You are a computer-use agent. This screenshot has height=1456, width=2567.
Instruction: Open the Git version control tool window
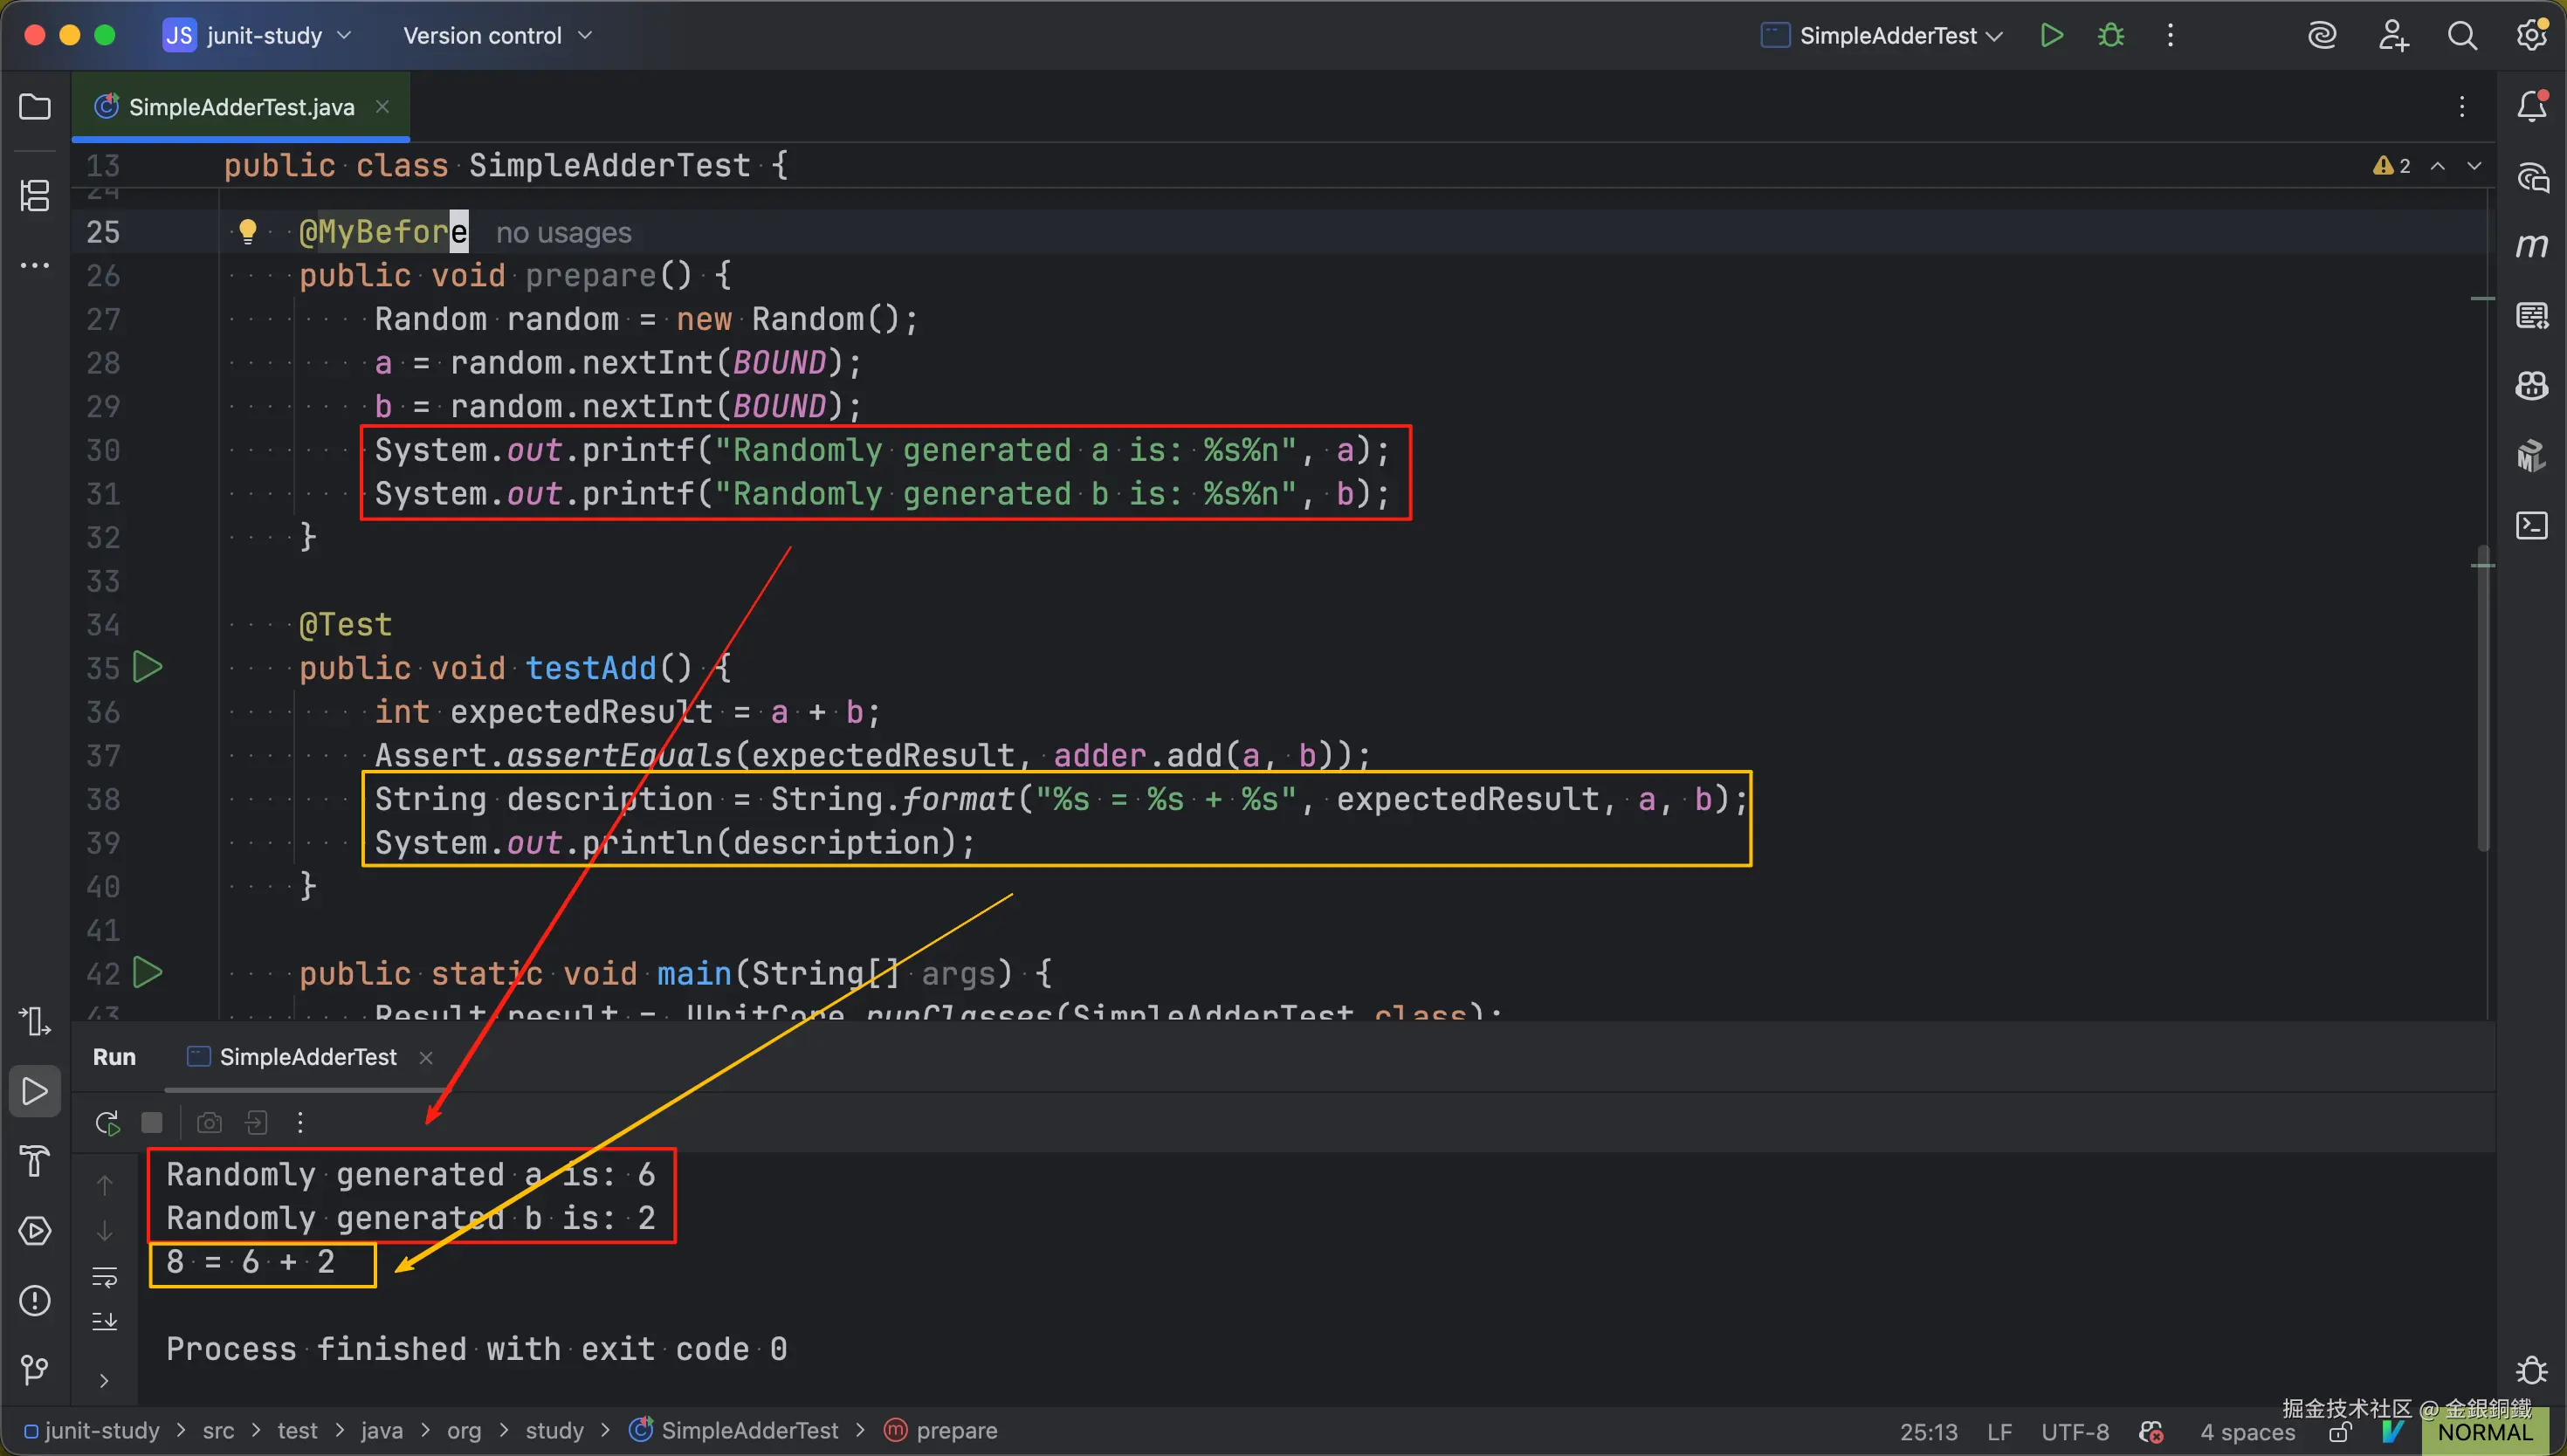35,1369
